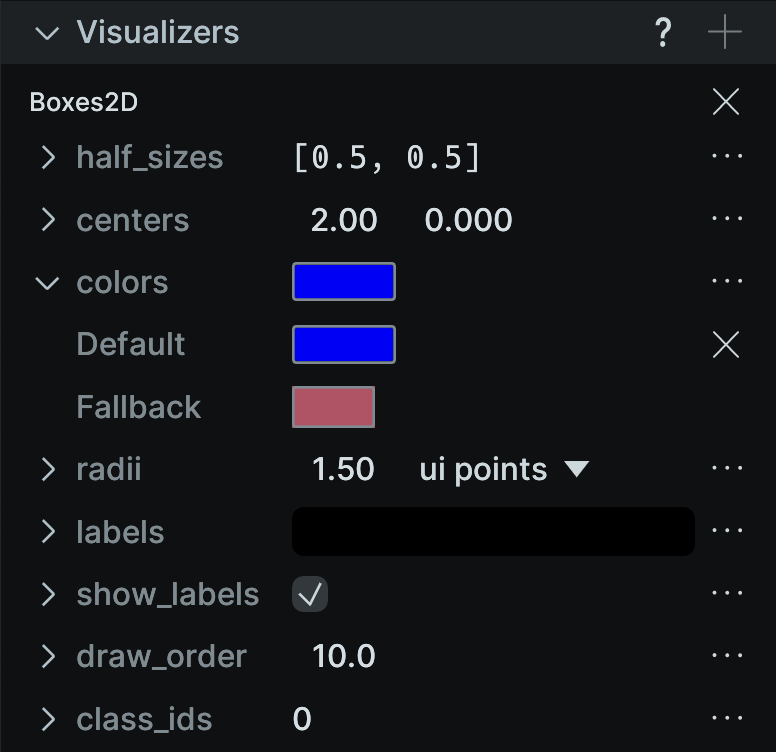Remove the Boxes2D visualizer
776x752 pixels.
click(x=726, y=102)
